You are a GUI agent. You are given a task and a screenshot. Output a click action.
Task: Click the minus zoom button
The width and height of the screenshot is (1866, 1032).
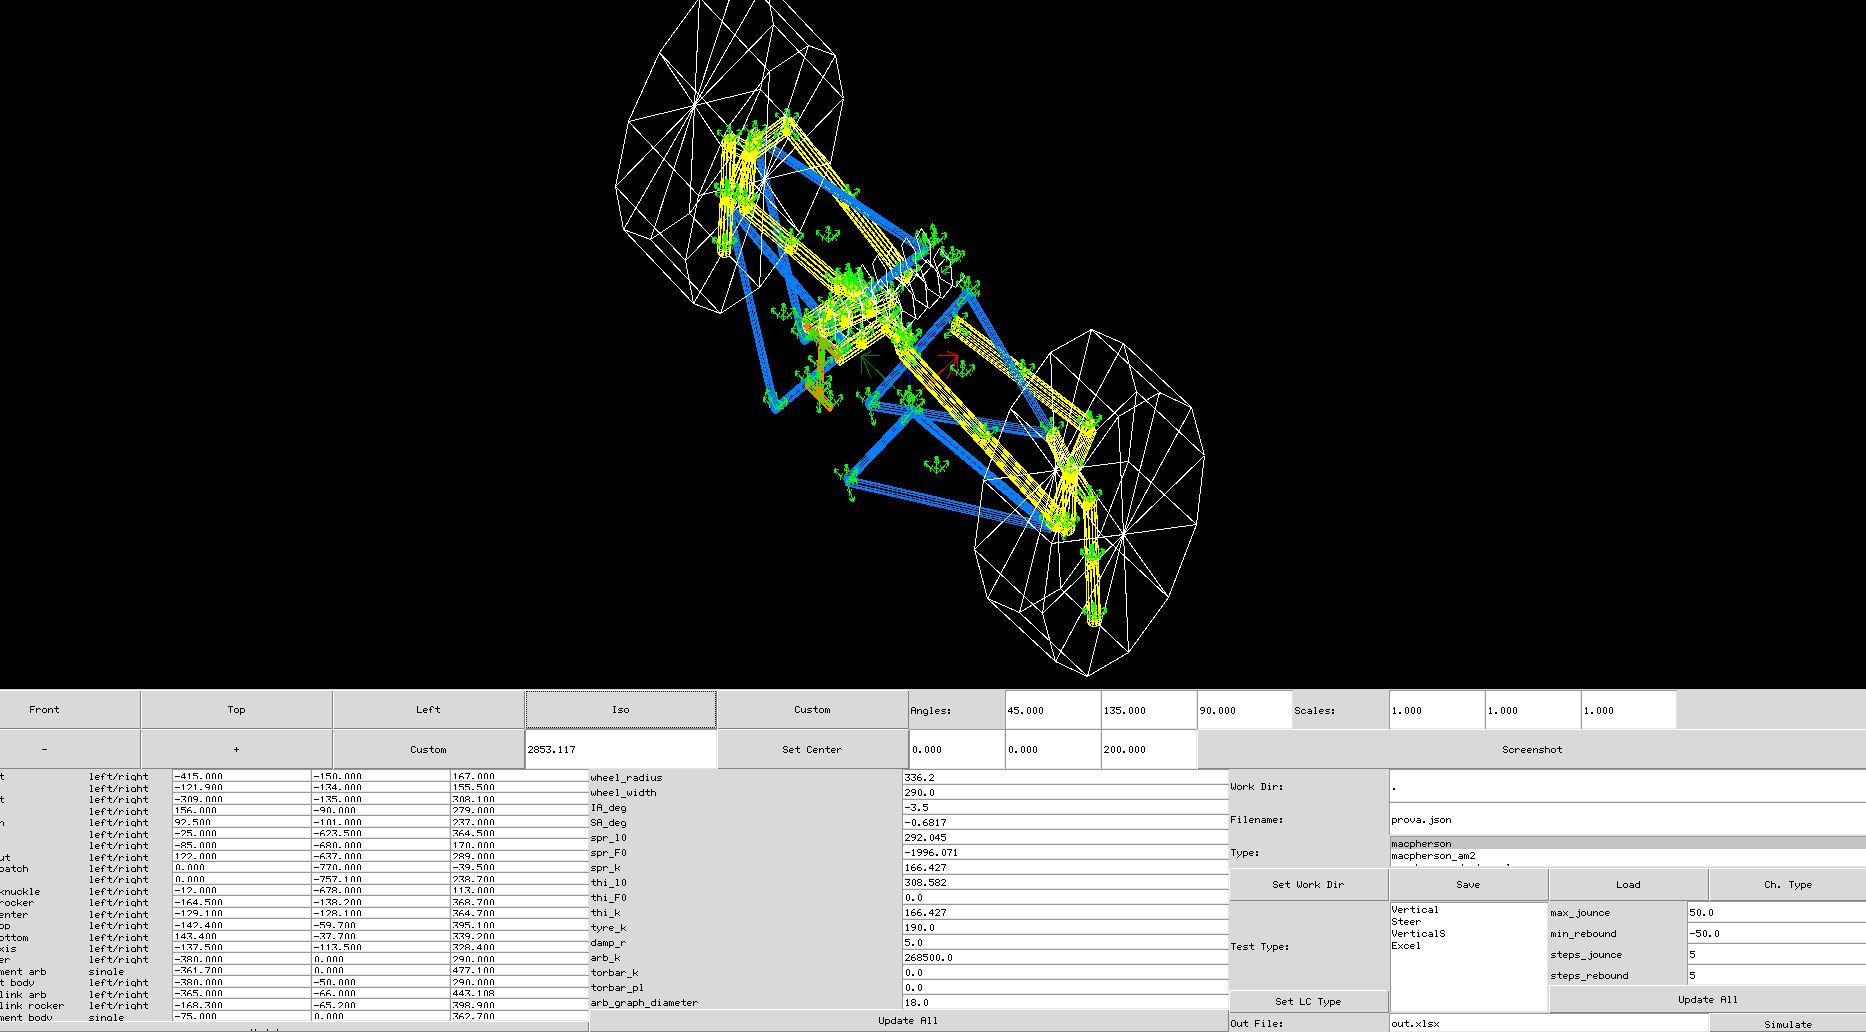click(x=44, y=749)
